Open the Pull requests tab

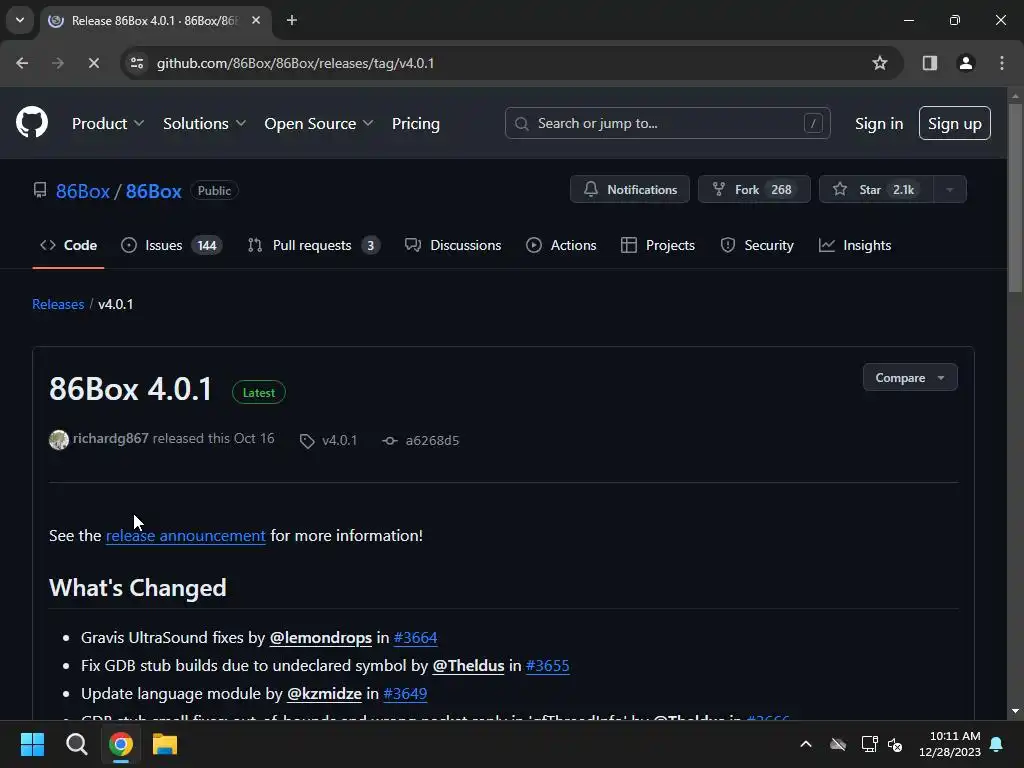(x=313, y=246)
